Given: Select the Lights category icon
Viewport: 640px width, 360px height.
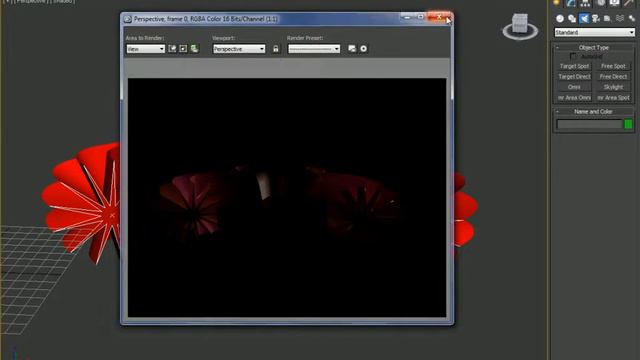Looking at the screenshot, I should (x=584, y=18).
